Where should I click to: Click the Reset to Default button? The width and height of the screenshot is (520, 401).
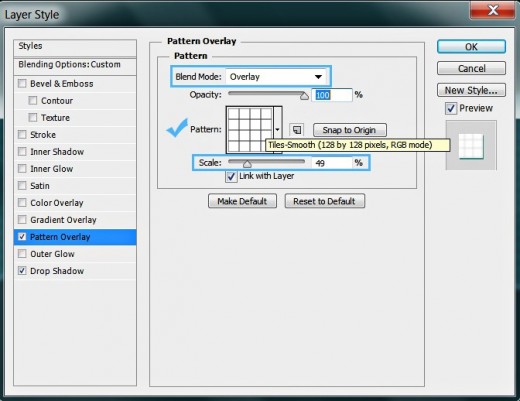coord(325,201)
